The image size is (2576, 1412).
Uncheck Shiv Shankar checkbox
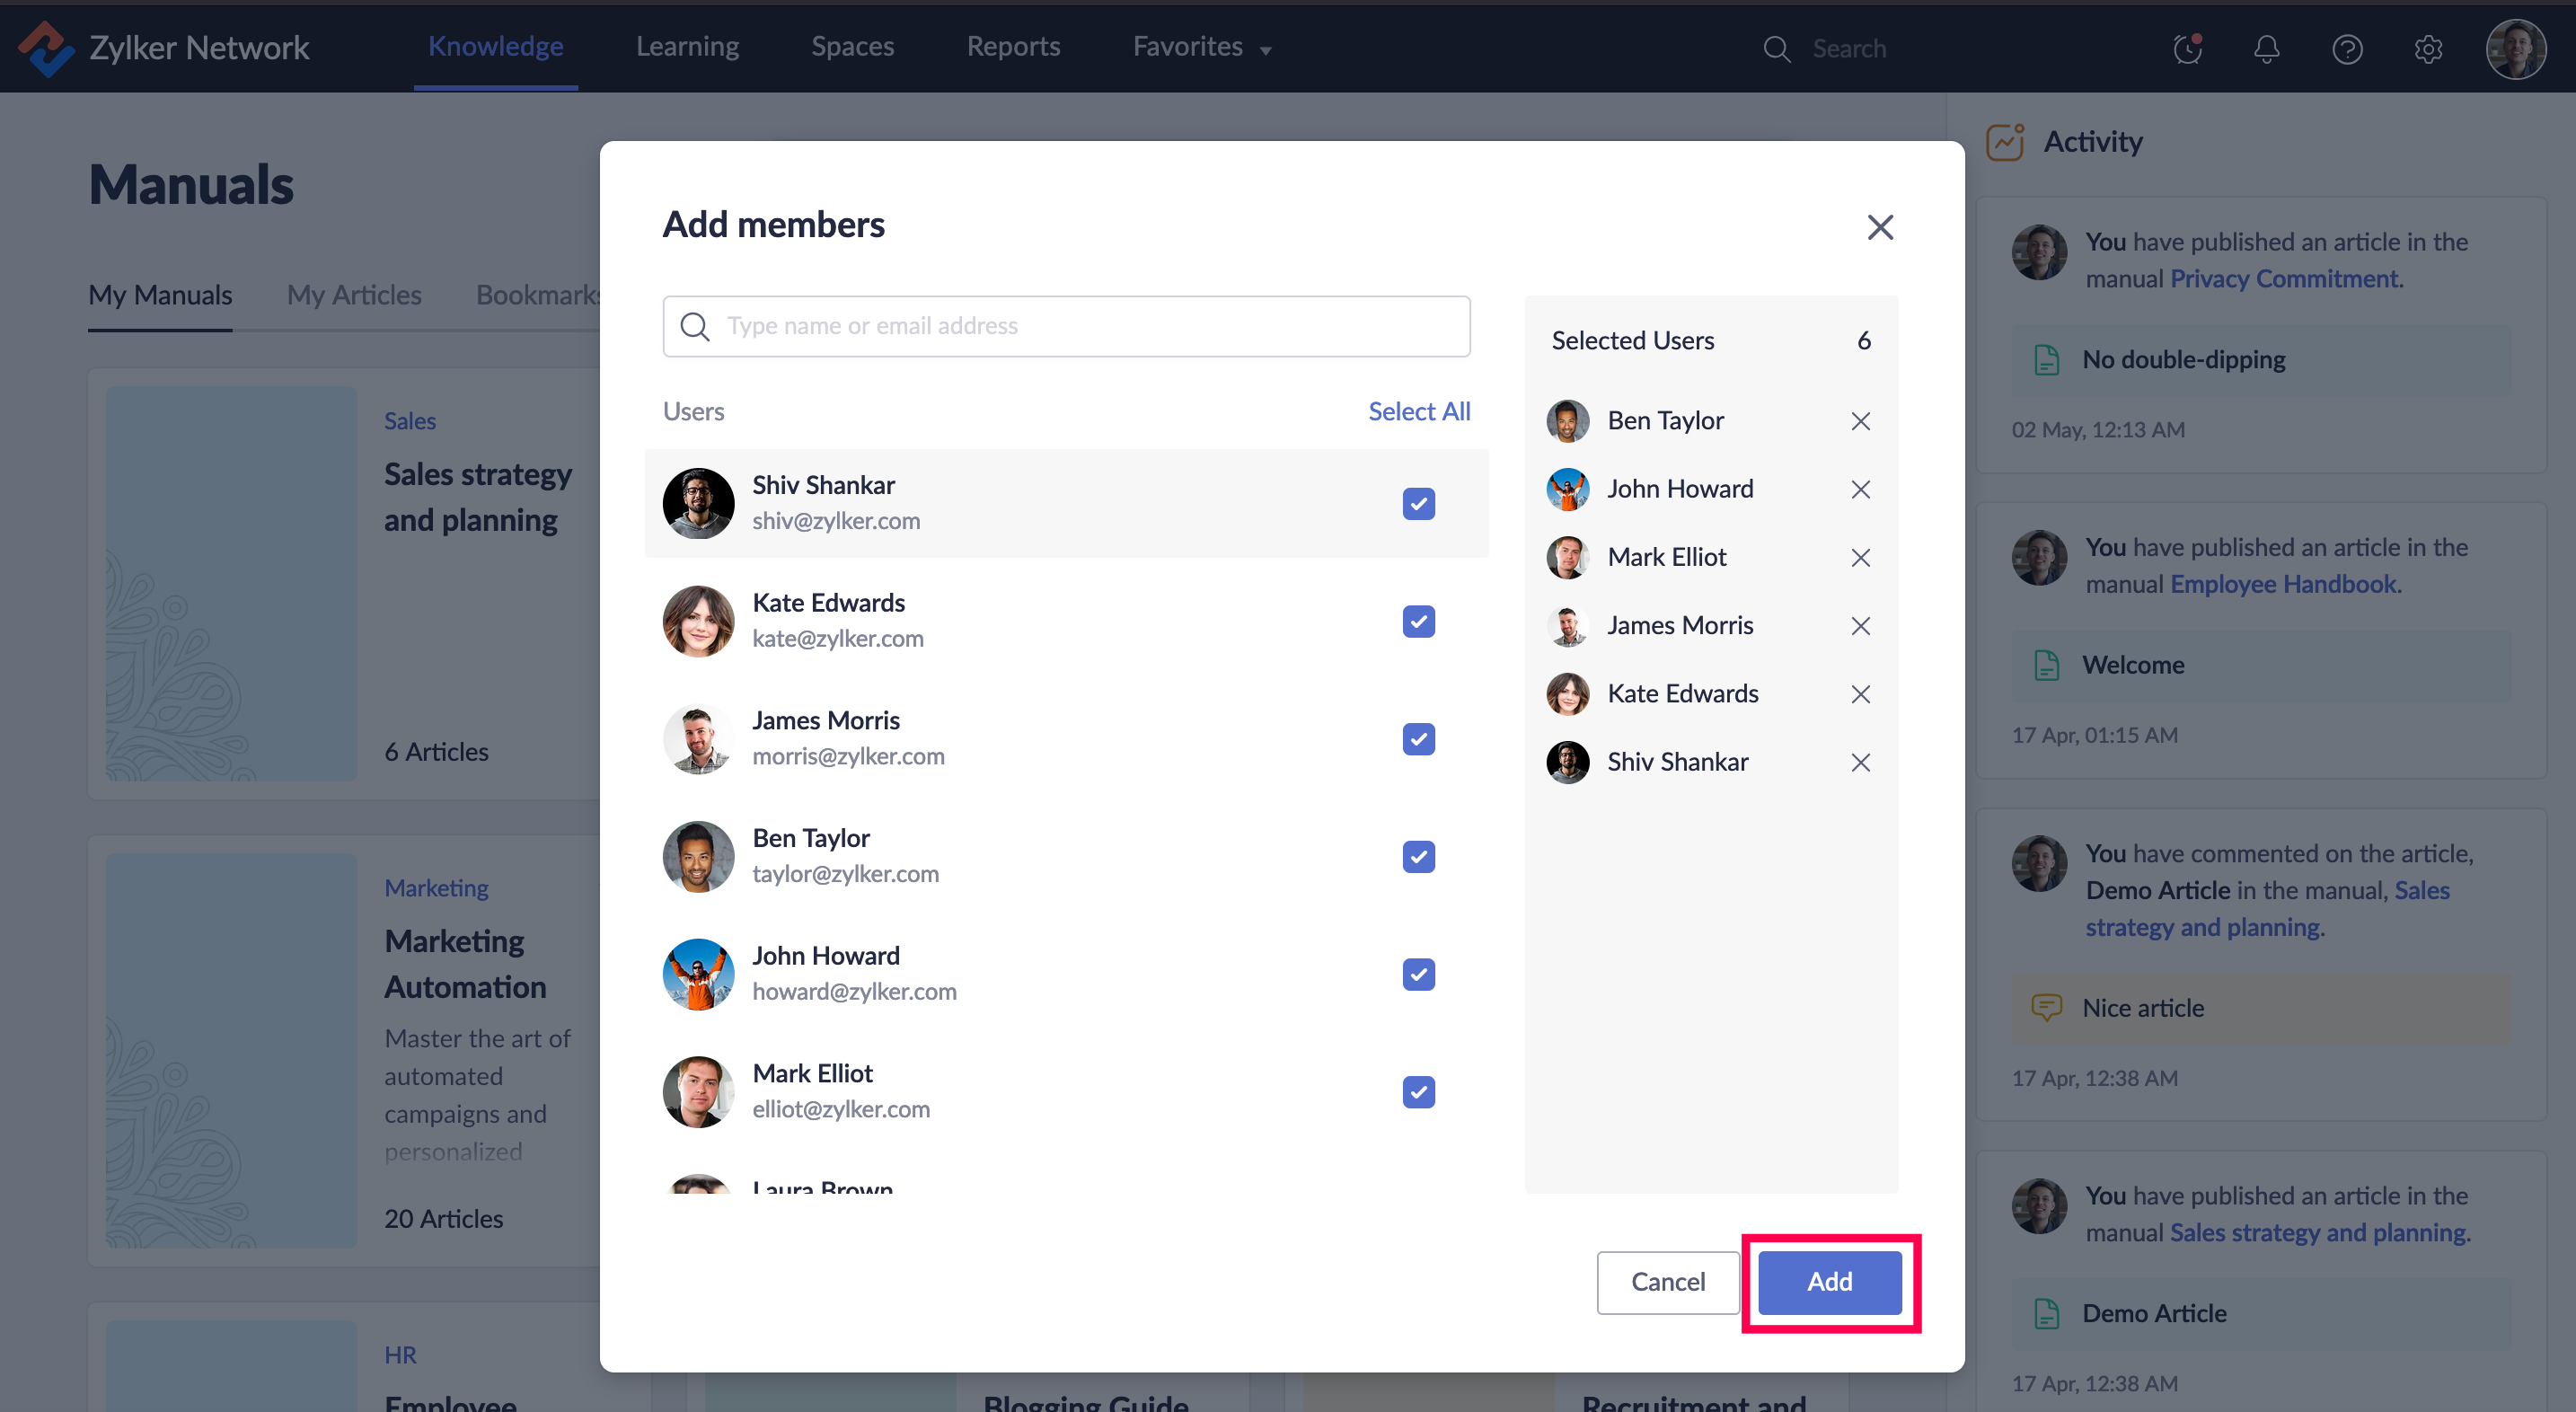(1418, 503)
